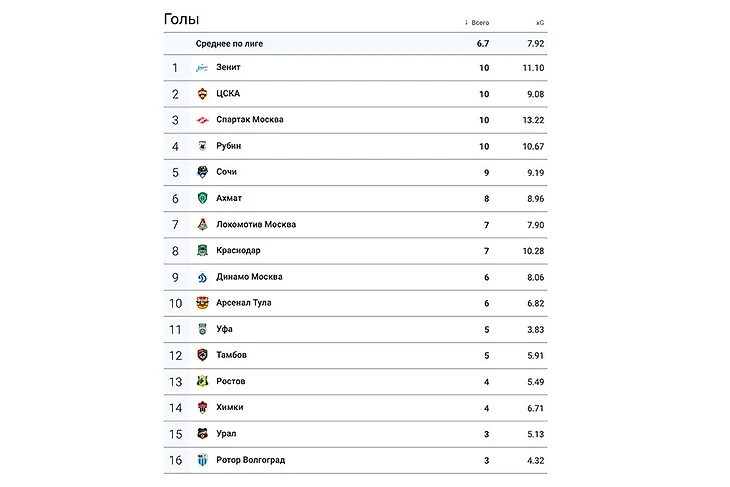This screenshot has width=730, height=487.
Task: Click the Arsenal Tula logo
Action: coord(202,303)
